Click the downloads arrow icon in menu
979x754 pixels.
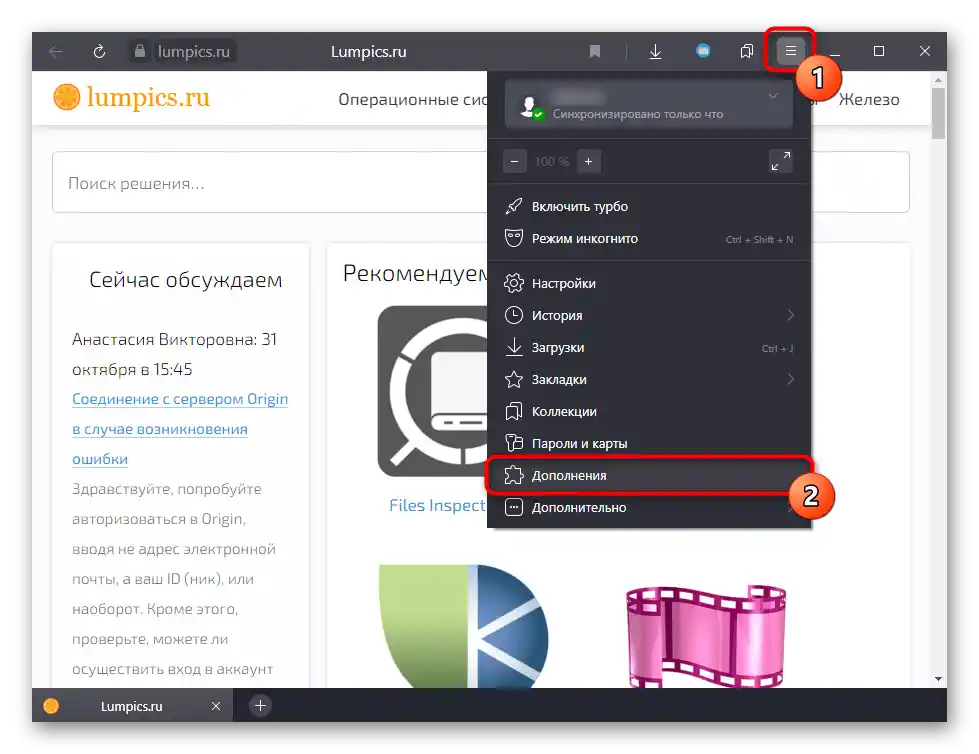click(x=514, y=347)
